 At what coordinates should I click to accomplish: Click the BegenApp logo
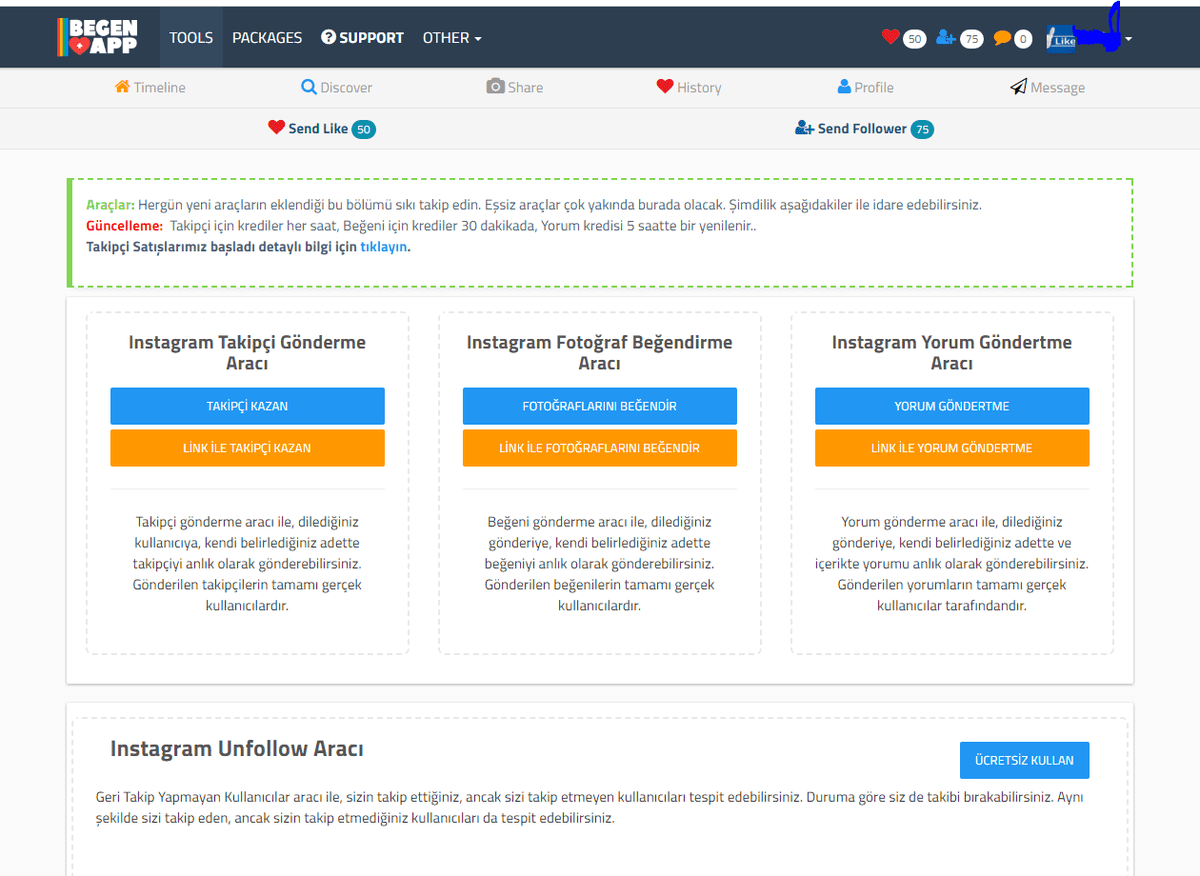(97, 37)
